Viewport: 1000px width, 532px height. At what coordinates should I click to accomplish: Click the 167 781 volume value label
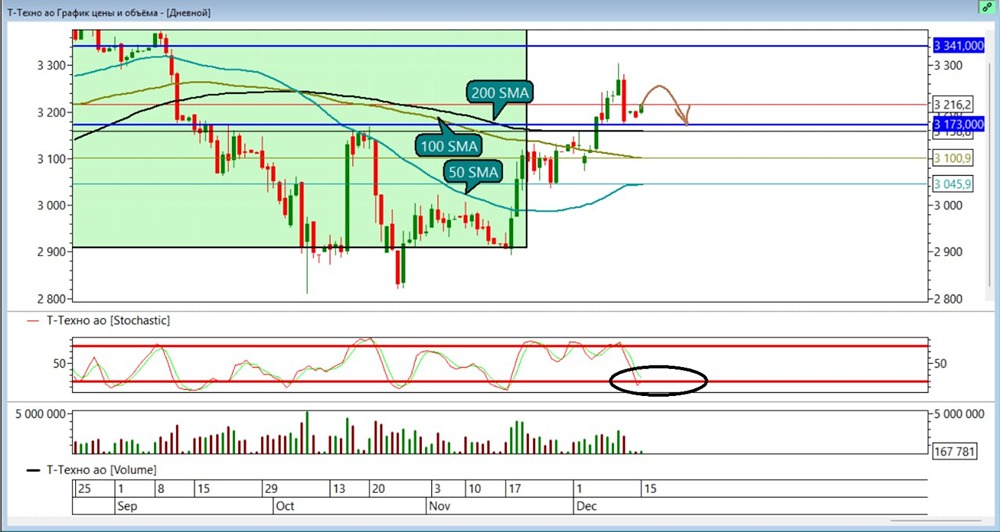(x=955, y=452)
